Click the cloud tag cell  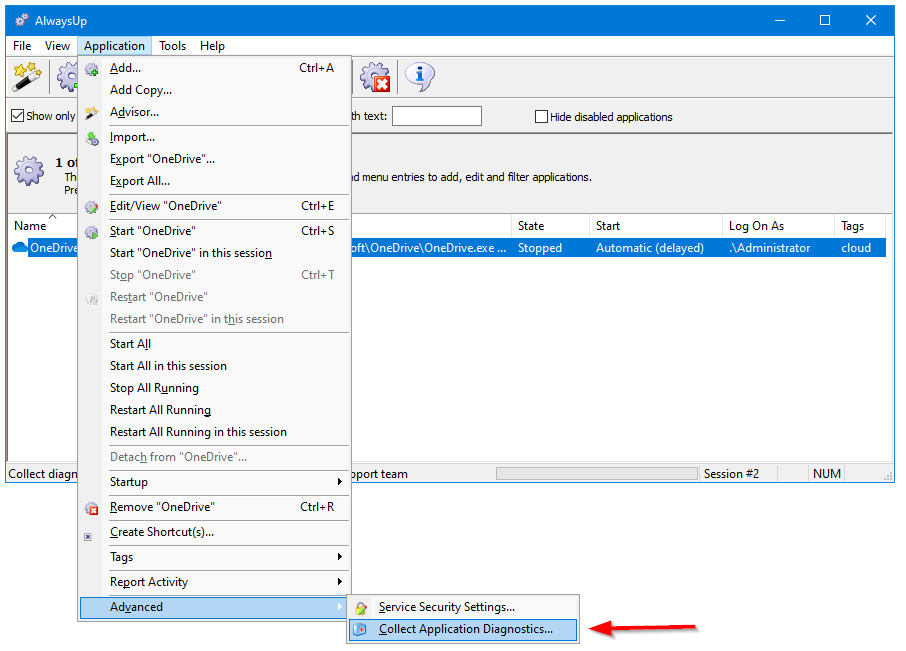pyautogui.click(x=856, y=248)
